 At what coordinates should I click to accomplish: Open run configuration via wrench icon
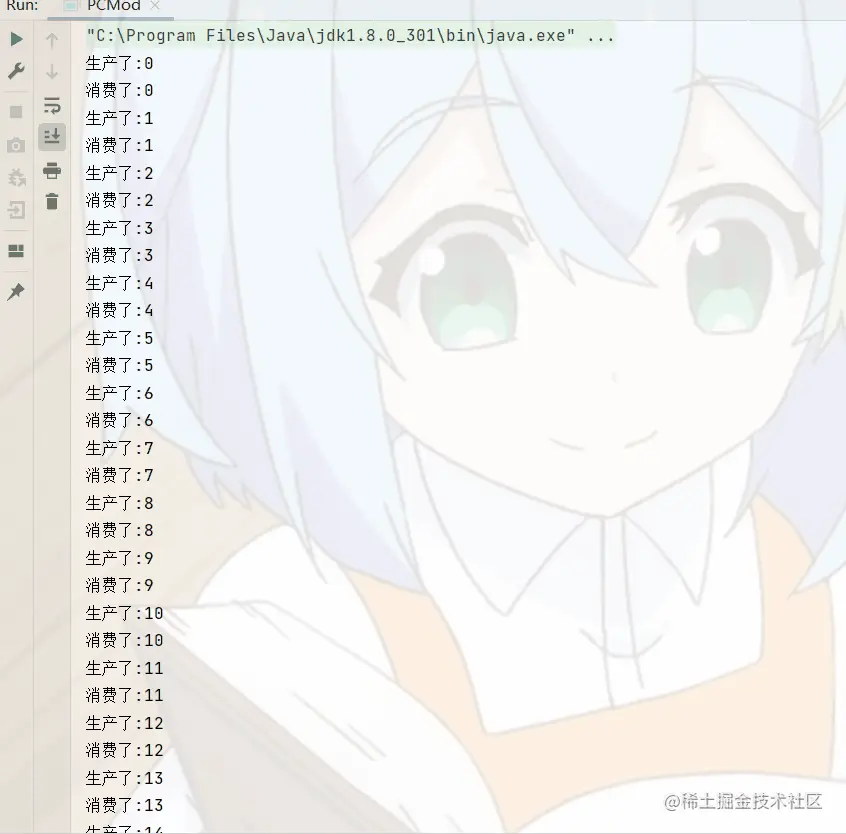tap(17, 71)
